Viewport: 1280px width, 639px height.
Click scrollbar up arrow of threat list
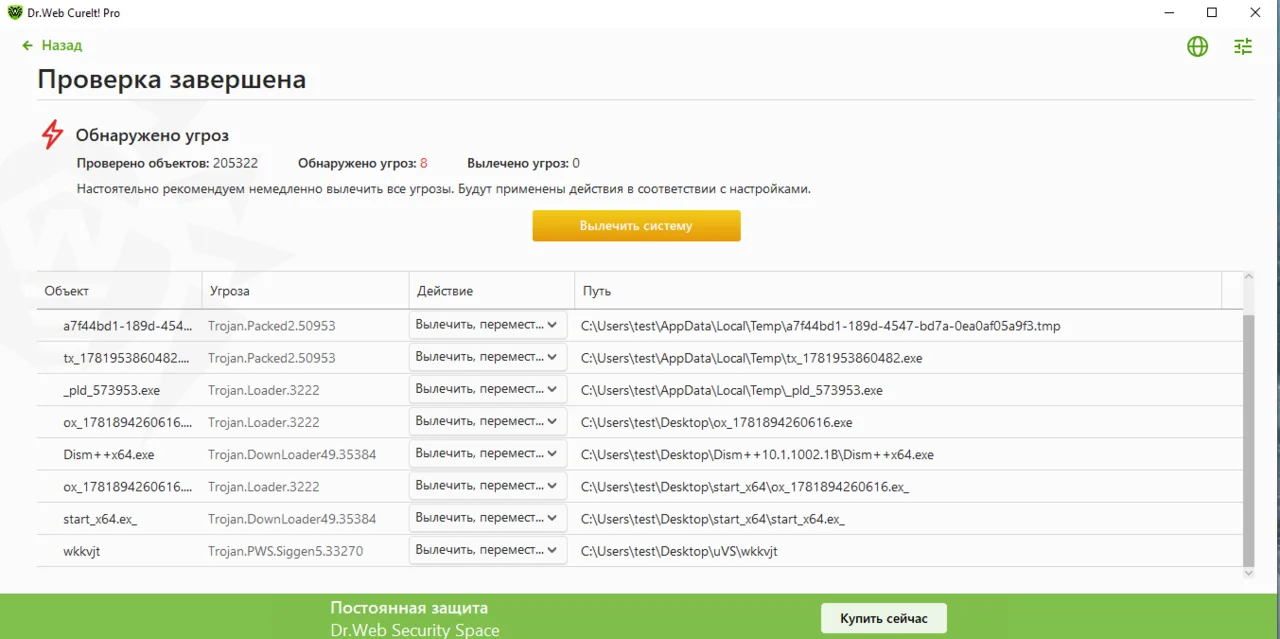1248,277
